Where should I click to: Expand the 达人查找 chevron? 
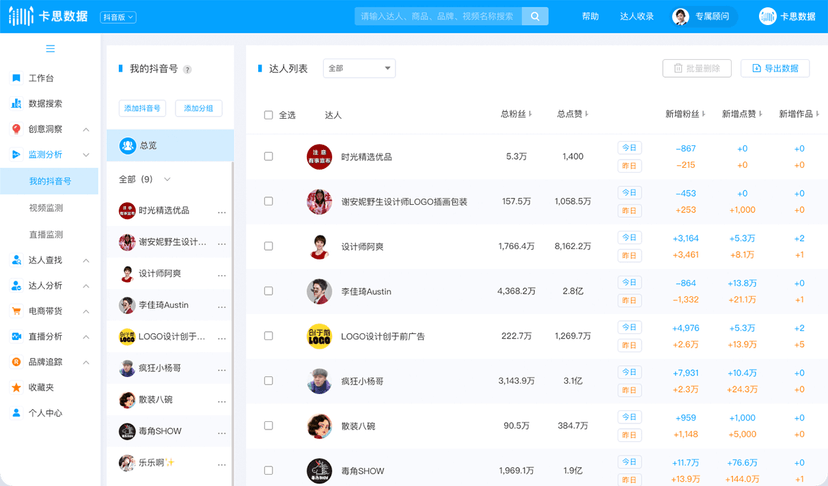tap(86, 260)
